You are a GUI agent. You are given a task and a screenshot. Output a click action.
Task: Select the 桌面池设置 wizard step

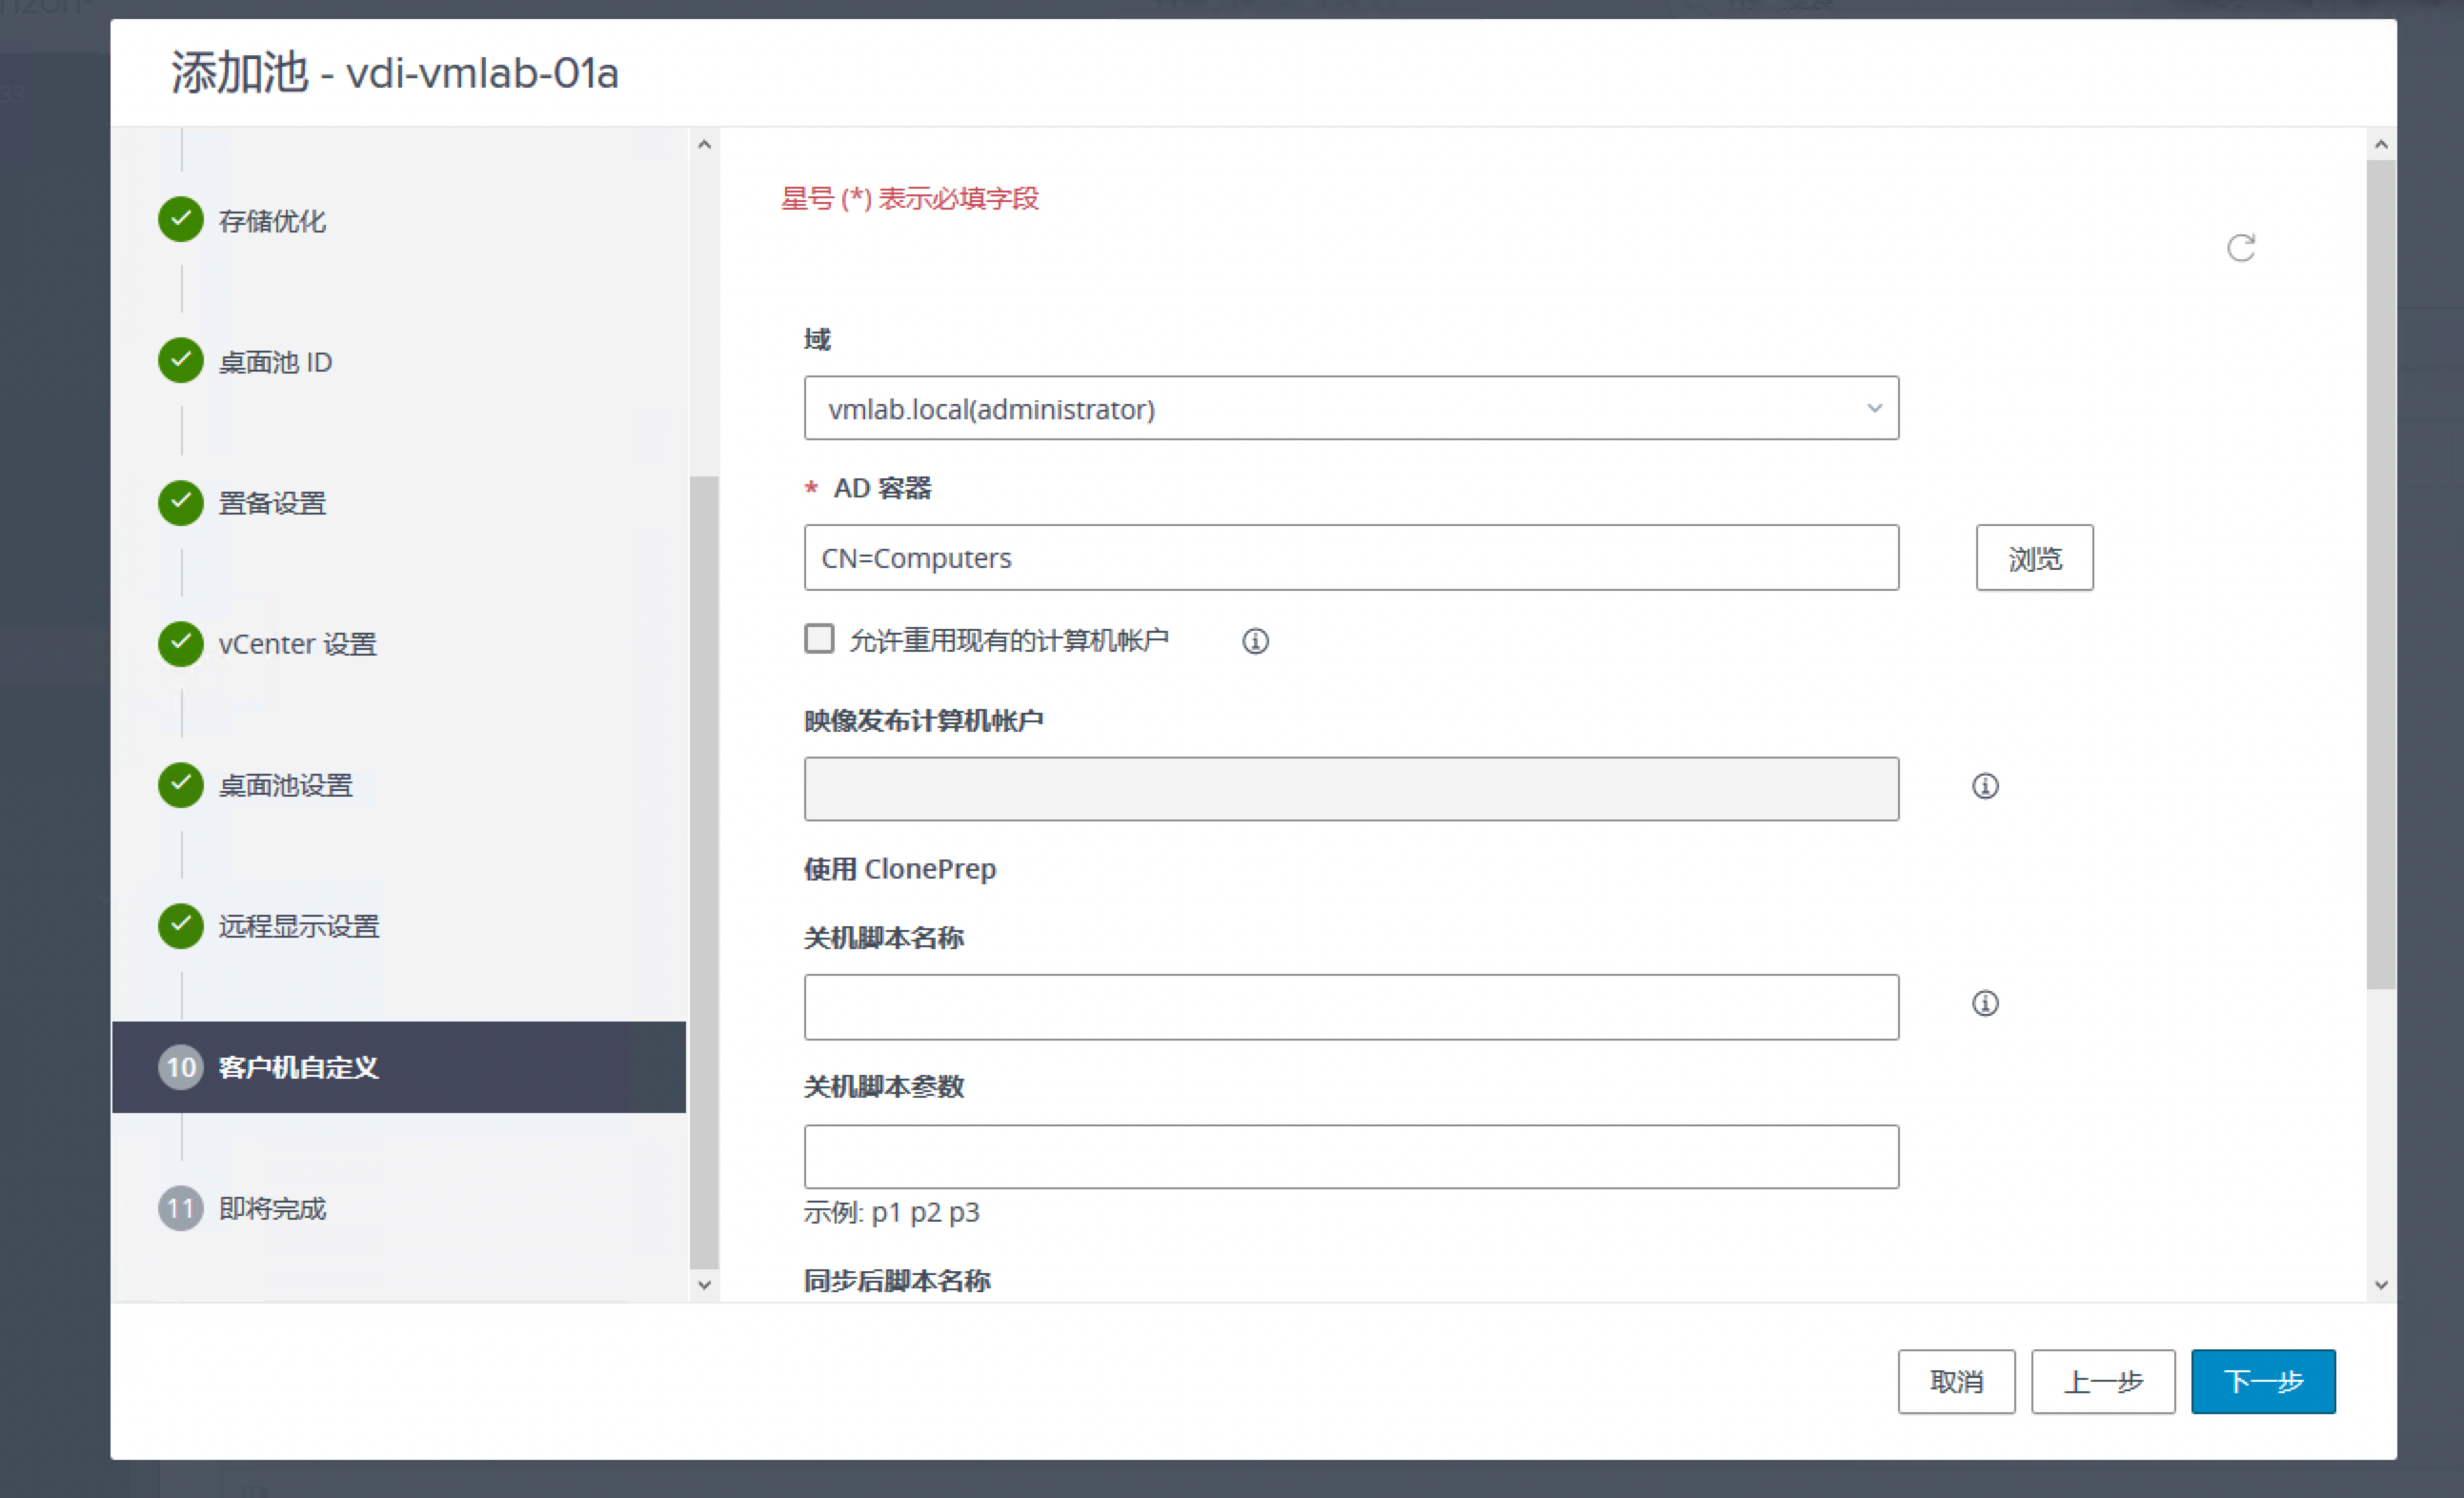[285, 785]
